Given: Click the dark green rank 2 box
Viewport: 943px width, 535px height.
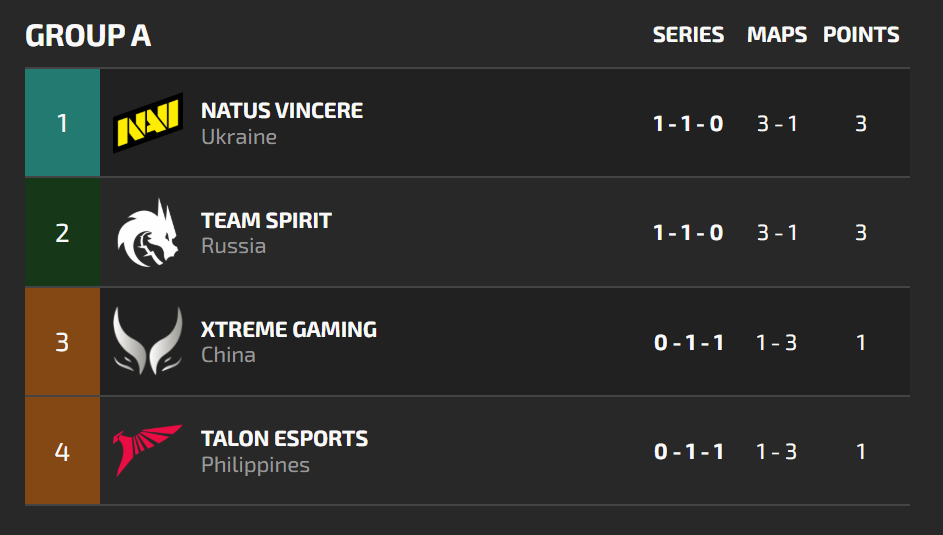Looking at the screenshot, I should point(62,233).
